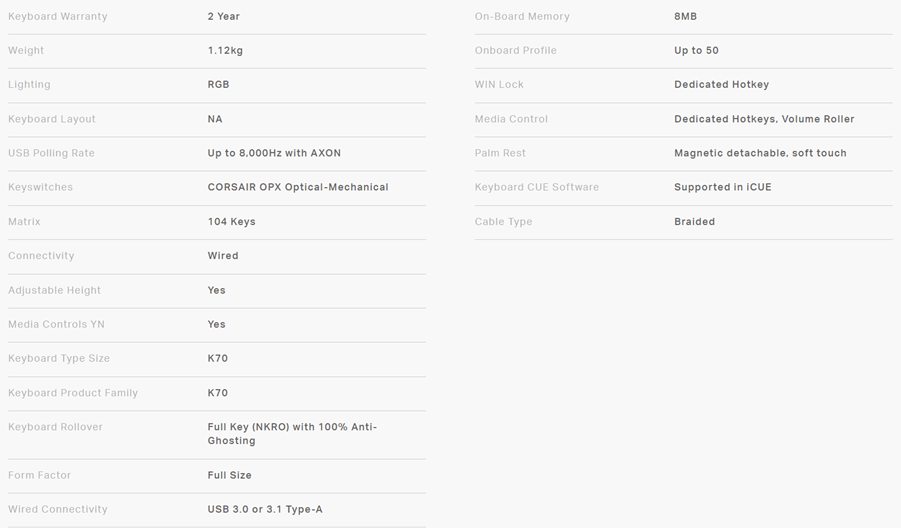Select the 'Dedicated Hotkeys, Volume Roller' text
This screenshot has width=901, height=528.
(764, 119)
